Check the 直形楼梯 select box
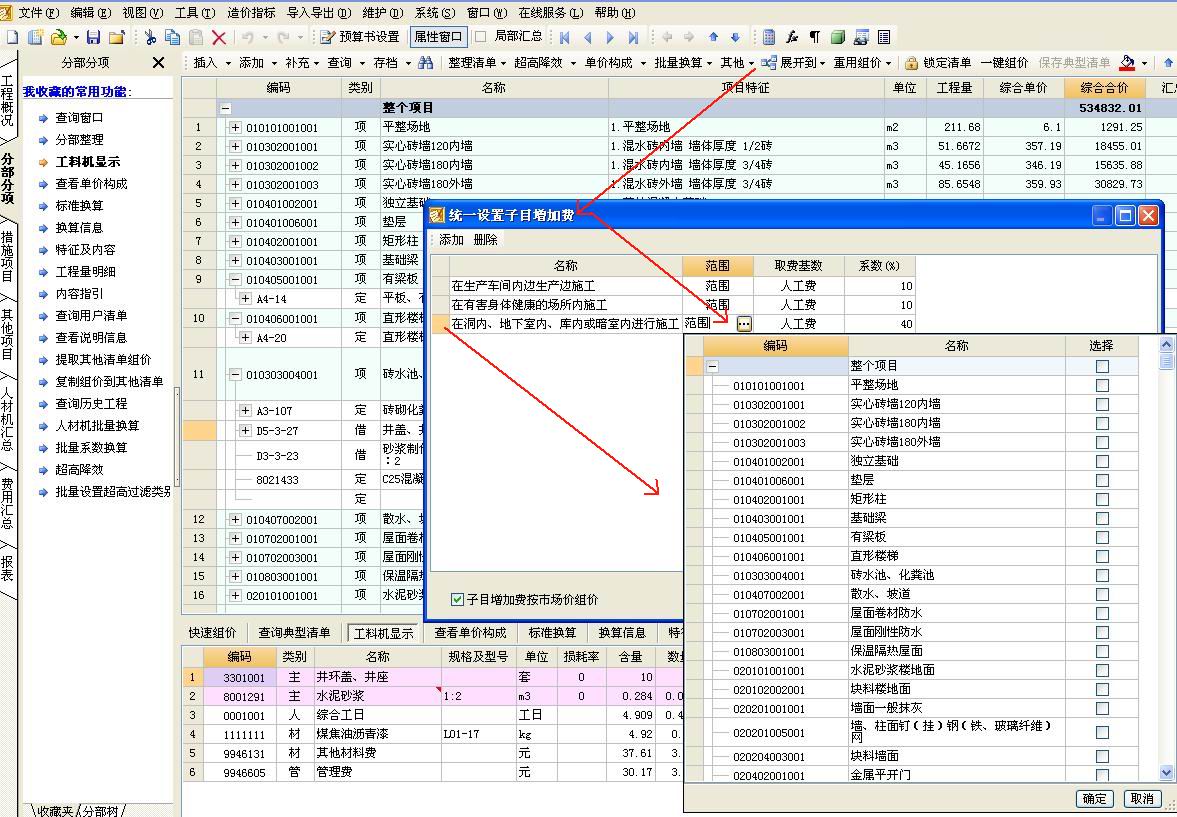The image size is (1177, 817). (1102, 556)
